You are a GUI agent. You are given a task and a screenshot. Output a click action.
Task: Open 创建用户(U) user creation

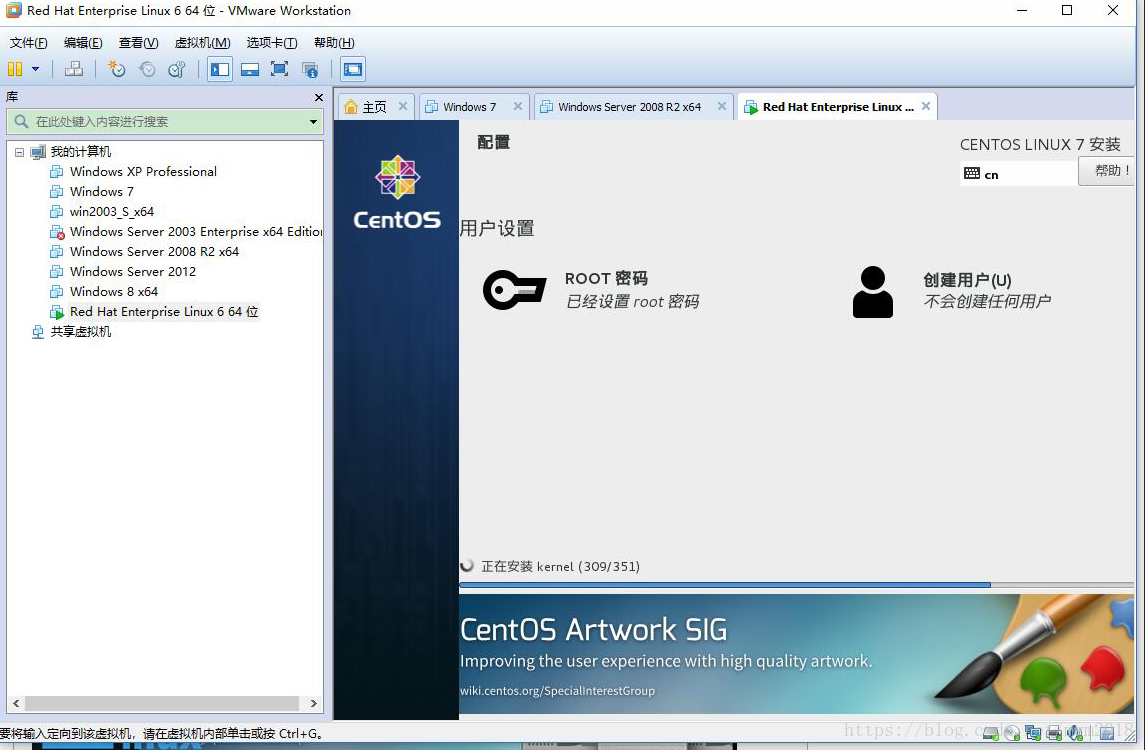click(967, 280)
